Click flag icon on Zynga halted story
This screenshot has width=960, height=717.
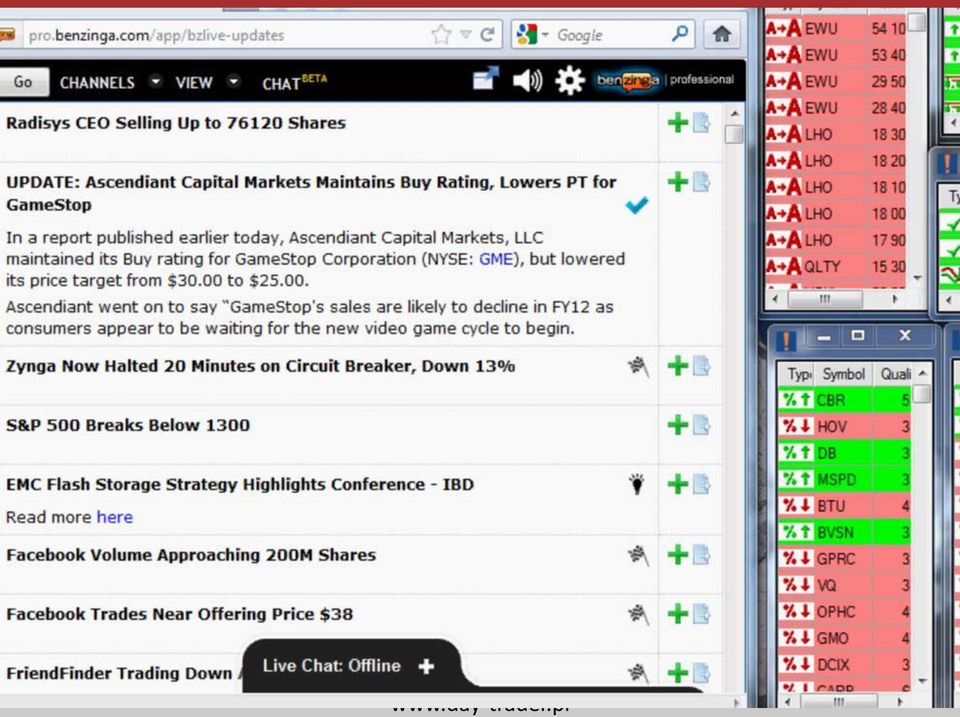tap(639, 367)
